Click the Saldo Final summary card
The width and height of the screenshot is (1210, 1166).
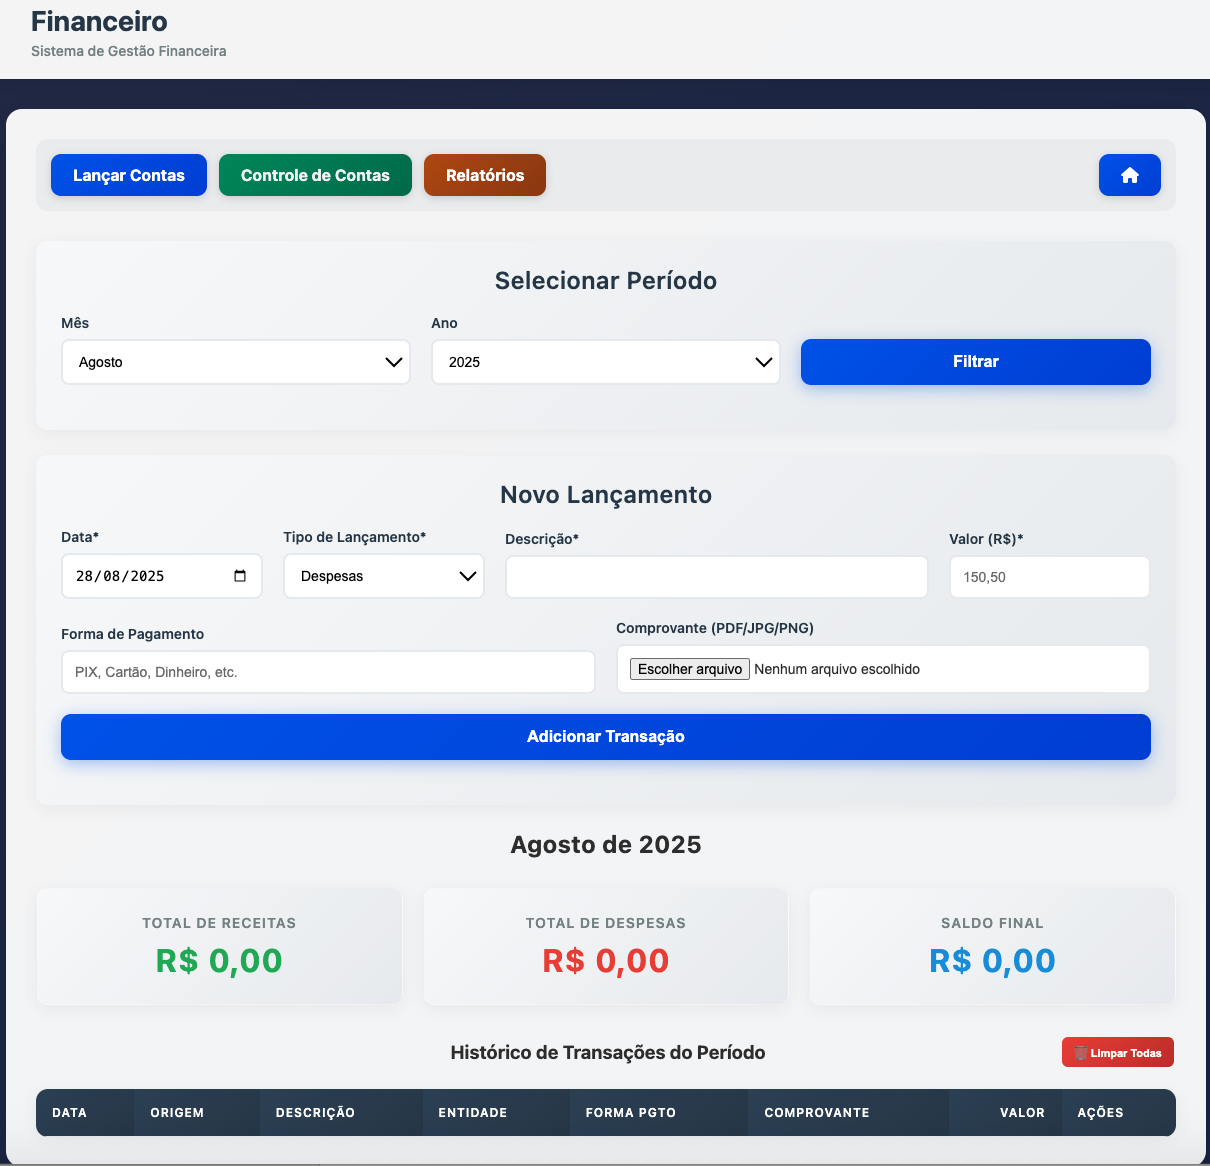(991, 946)
